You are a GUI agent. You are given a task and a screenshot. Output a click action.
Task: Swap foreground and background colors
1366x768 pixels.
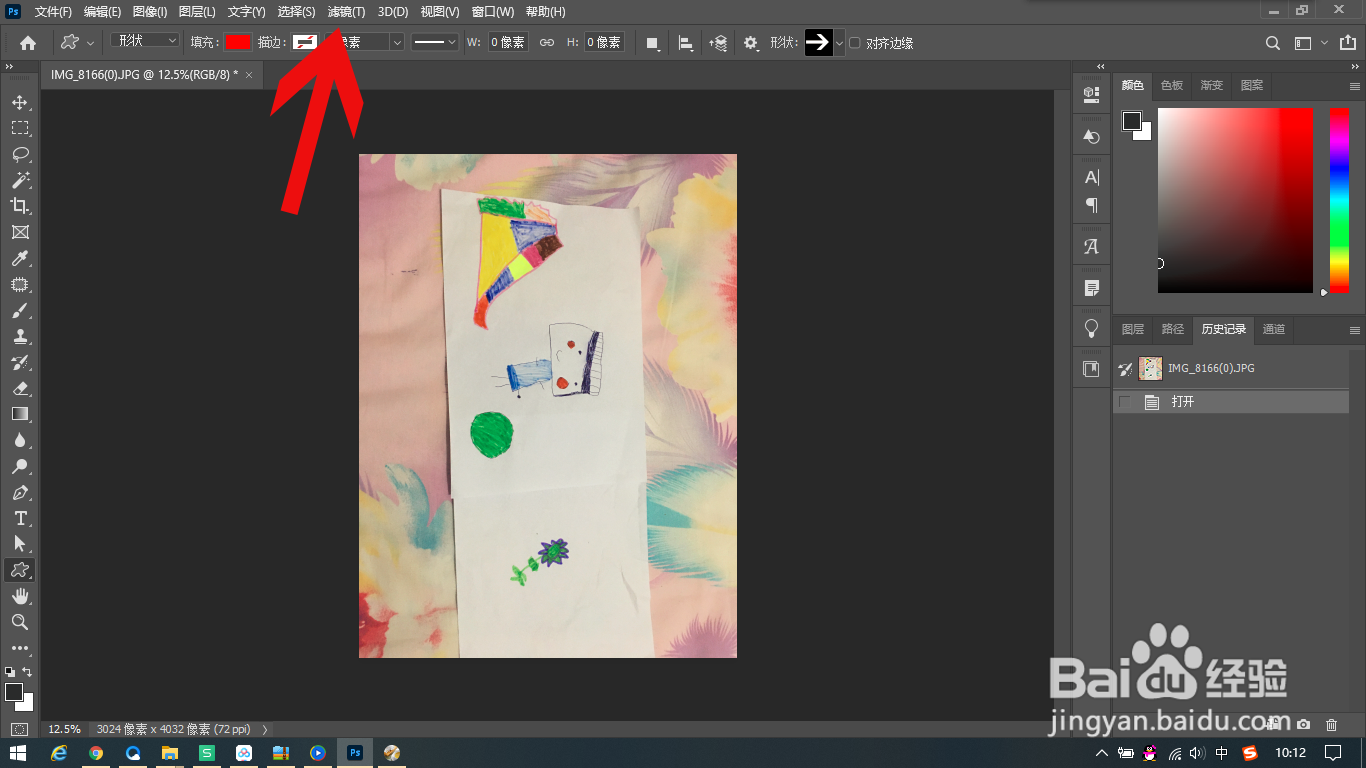pyautogui.click(x=27, y=672)
